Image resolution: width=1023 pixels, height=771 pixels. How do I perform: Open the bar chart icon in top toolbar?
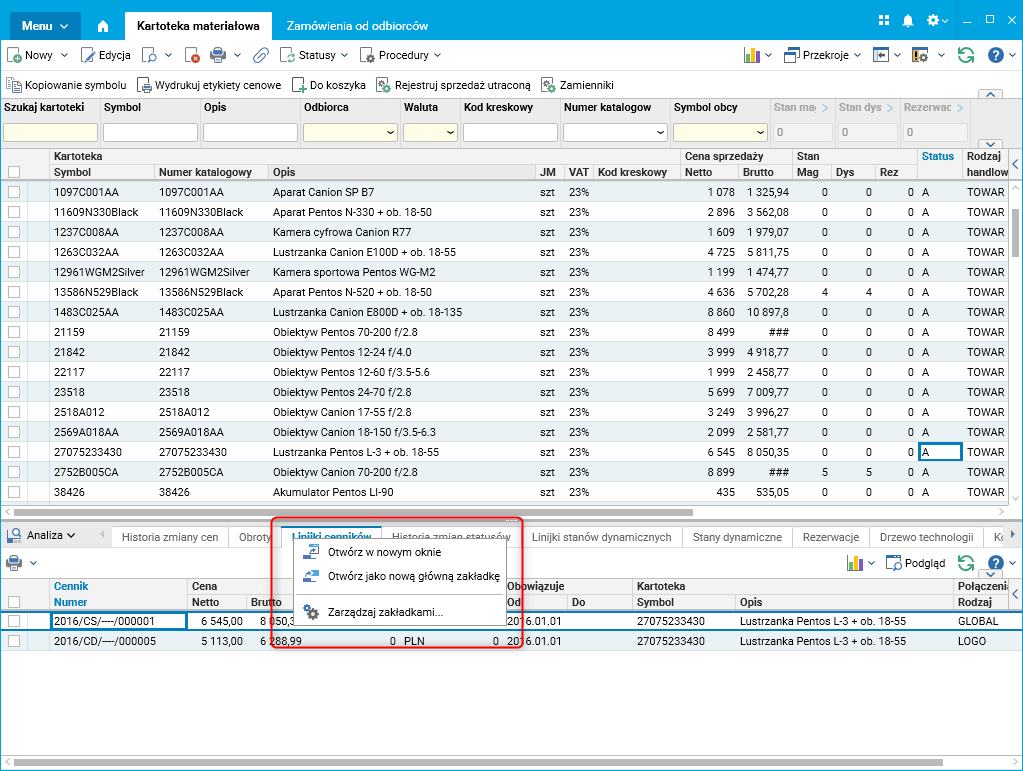pyautogui.click(x=752, y=55)
